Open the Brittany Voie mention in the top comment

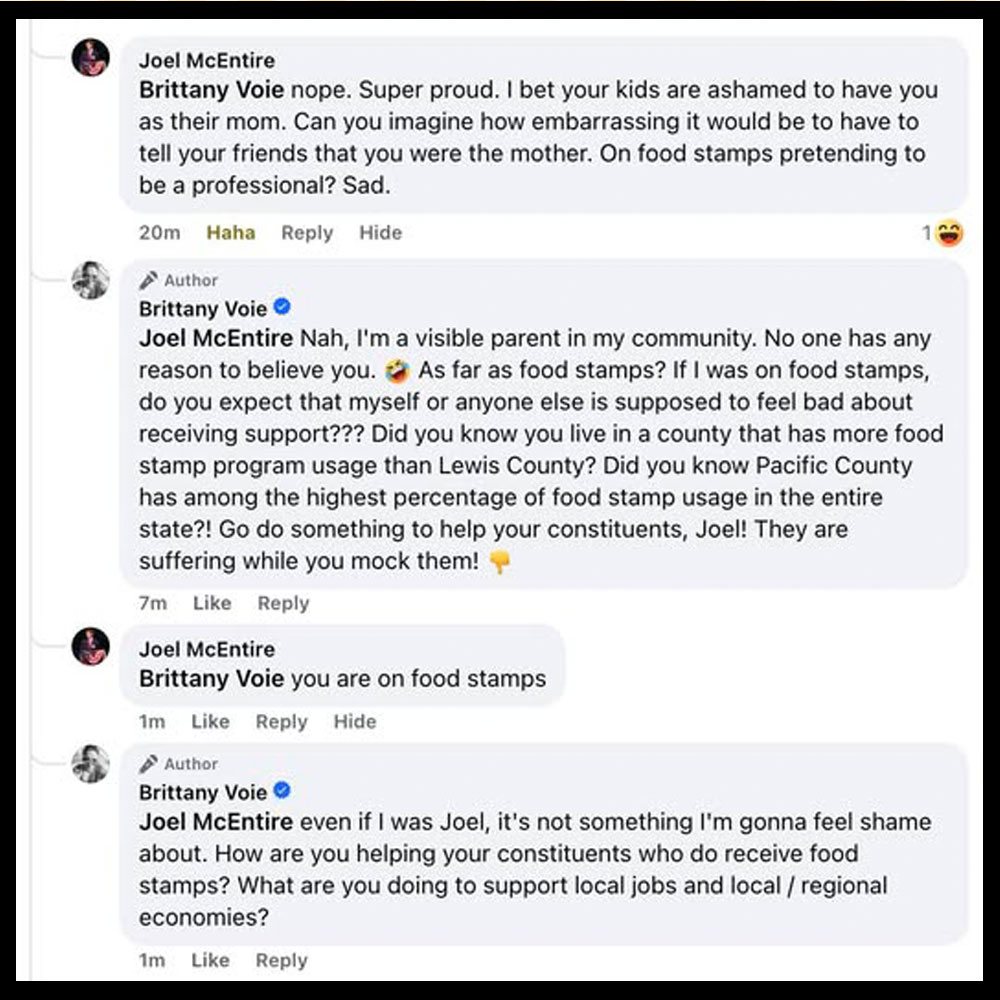tap(212, 89)
